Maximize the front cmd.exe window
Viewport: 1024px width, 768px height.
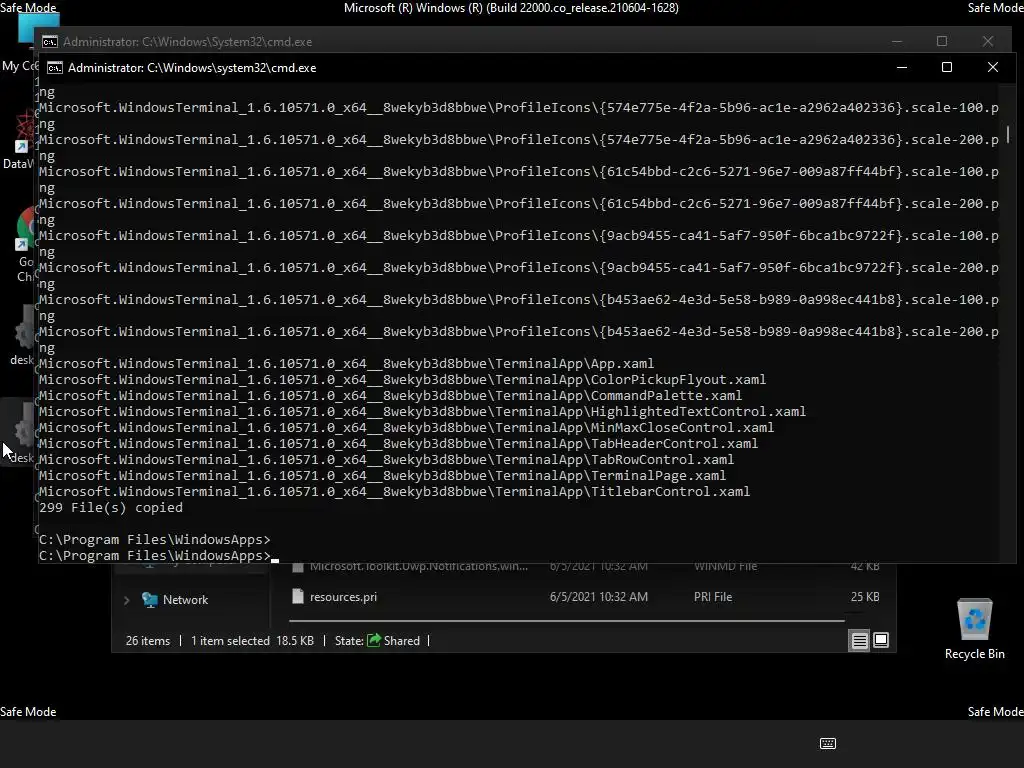coord(946,67)
